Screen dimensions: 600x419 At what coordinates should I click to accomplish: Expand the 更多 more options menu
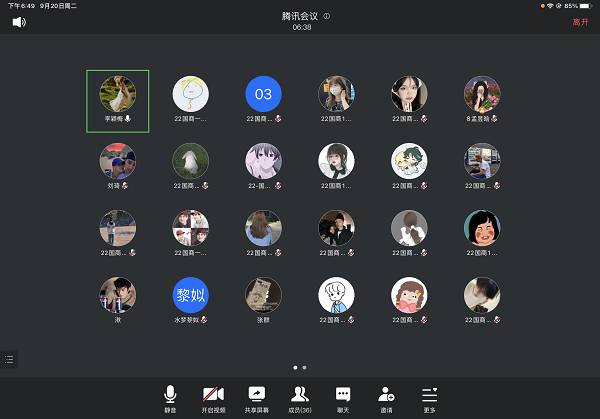429,397
